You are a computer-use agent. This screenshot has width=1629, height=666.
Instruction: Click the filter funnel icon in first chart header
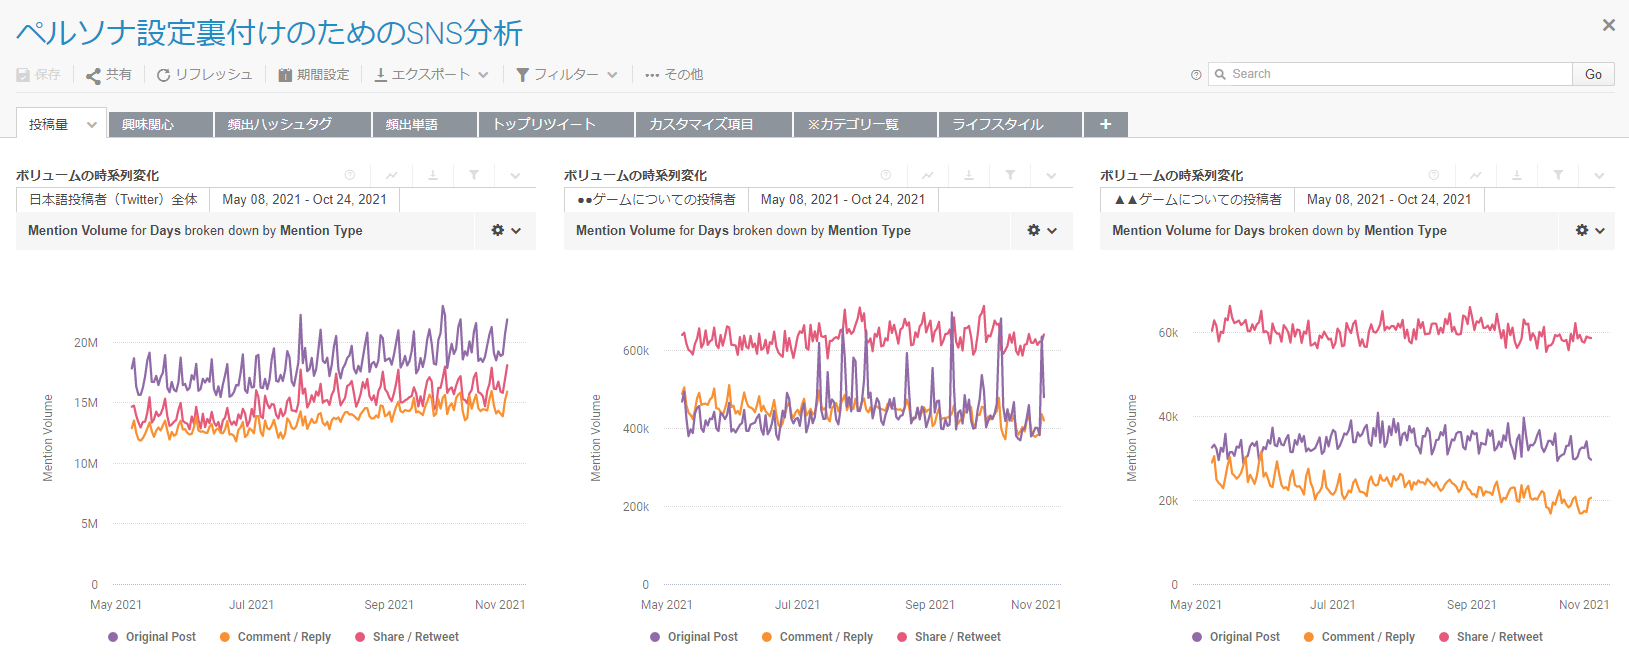(x=474, y=175)
